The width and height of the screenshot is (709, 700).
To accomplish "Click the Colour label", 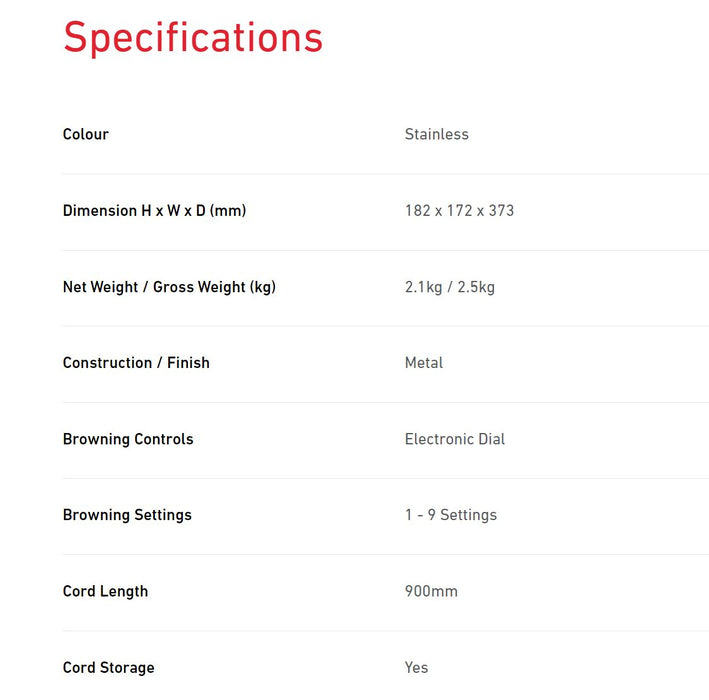I will (x=86, y=134).
